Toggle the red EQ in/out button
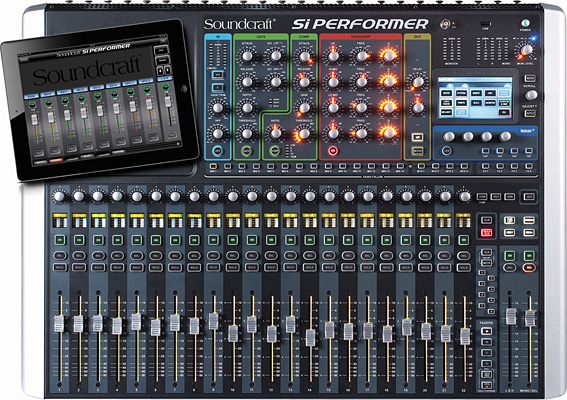 click(333, 150)
